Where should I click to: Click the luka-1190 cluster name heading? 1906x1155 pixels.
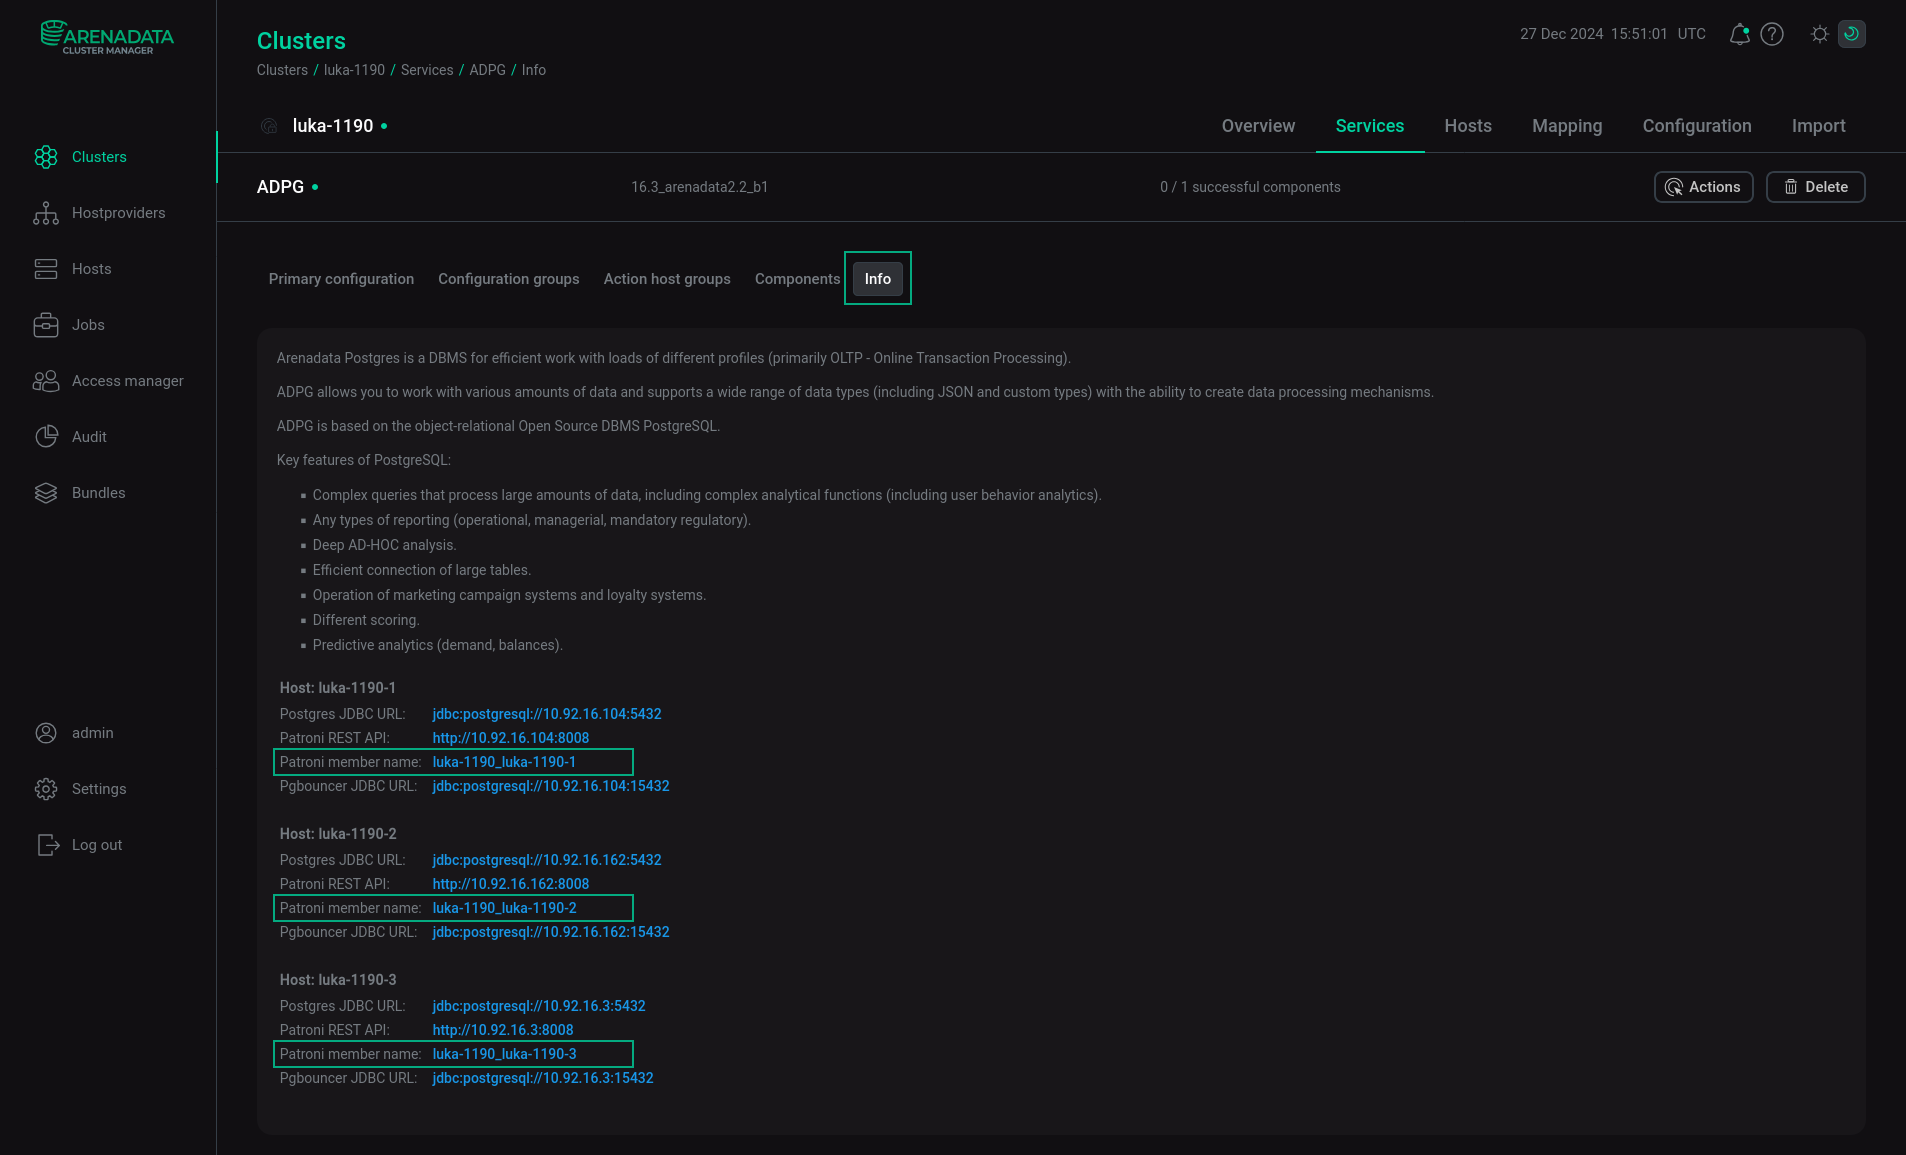[x=333, y=126]
